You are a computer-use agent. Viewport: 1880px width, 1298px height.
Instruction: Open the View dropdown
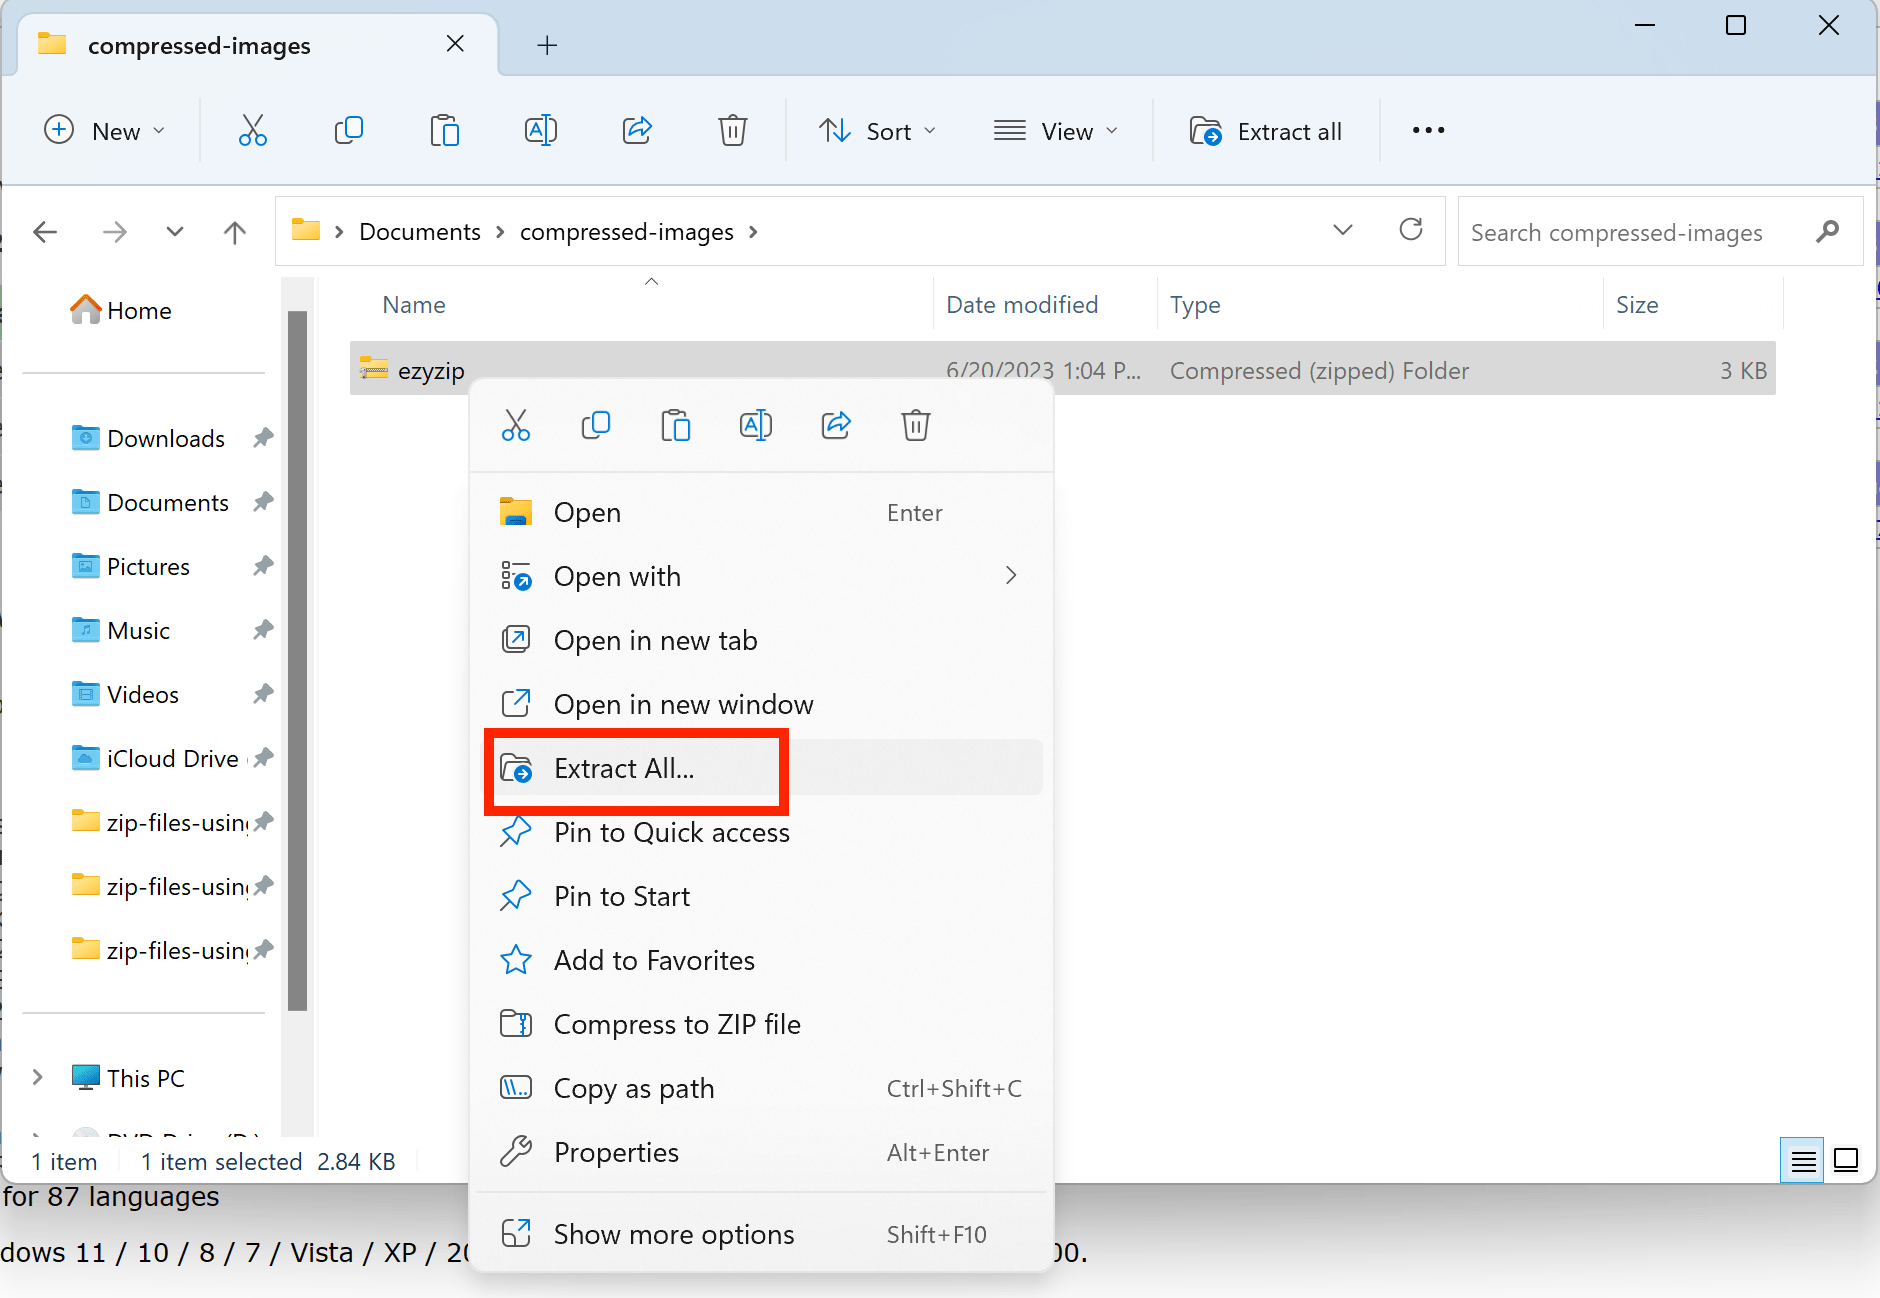point(1057,130)
